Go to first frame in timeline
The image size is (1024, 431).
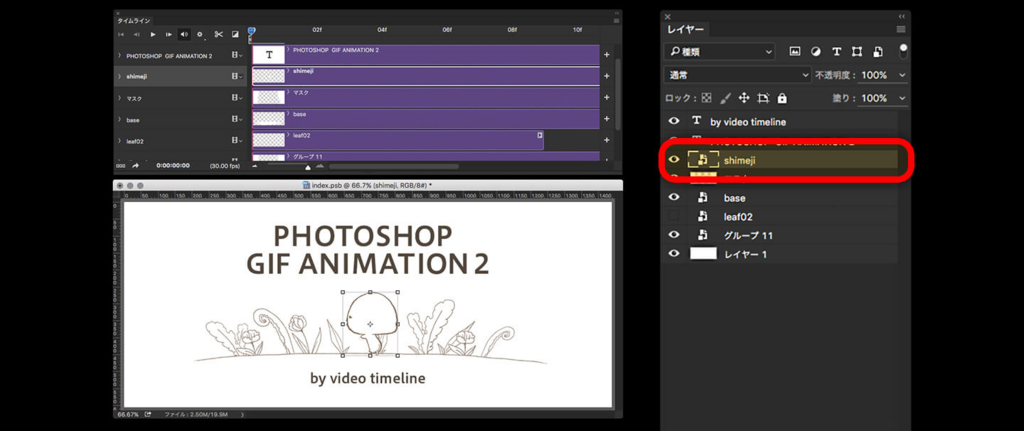coord(121,34)
